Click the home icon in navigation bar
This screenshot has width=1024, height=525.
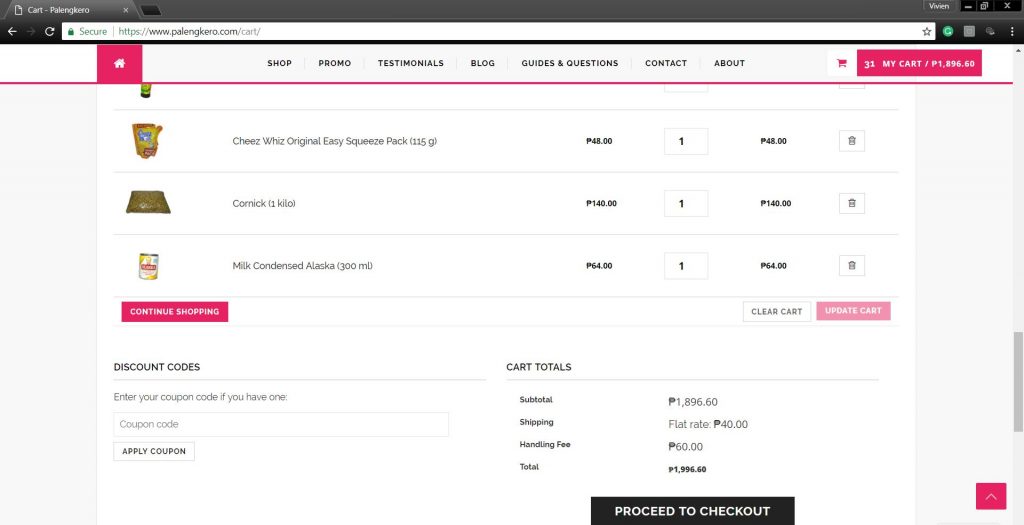pos(119,63)
